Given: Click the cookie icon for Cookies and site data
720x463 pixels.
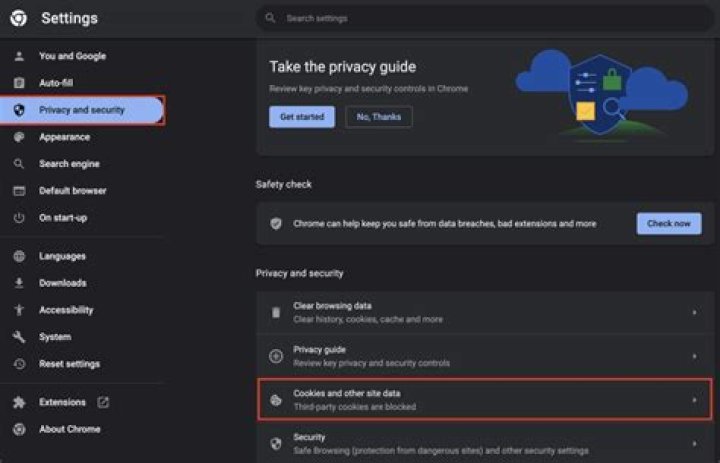Looking at the screenshot, I should 276,400.
